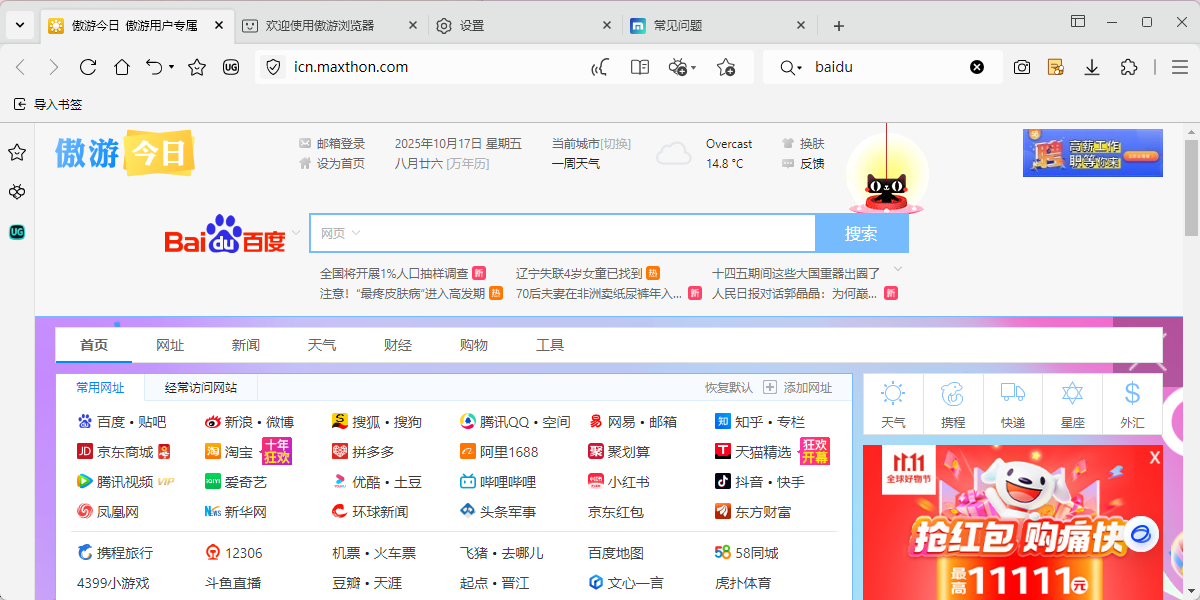The width and height of the screenshot is (1200, 600).
Task: Open the split-screen icon near window controls
Action: [1078, 21]
